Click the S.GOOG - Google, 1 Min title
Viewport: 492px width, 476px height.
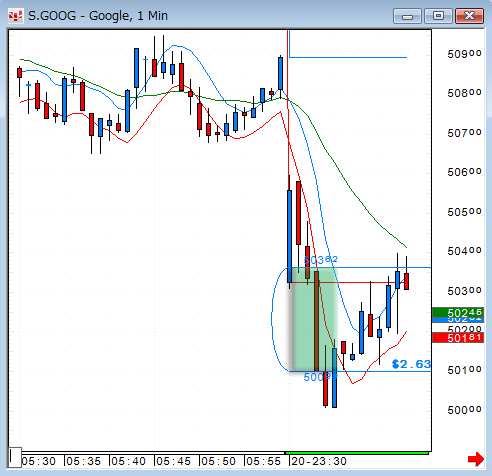pos(98,16)
